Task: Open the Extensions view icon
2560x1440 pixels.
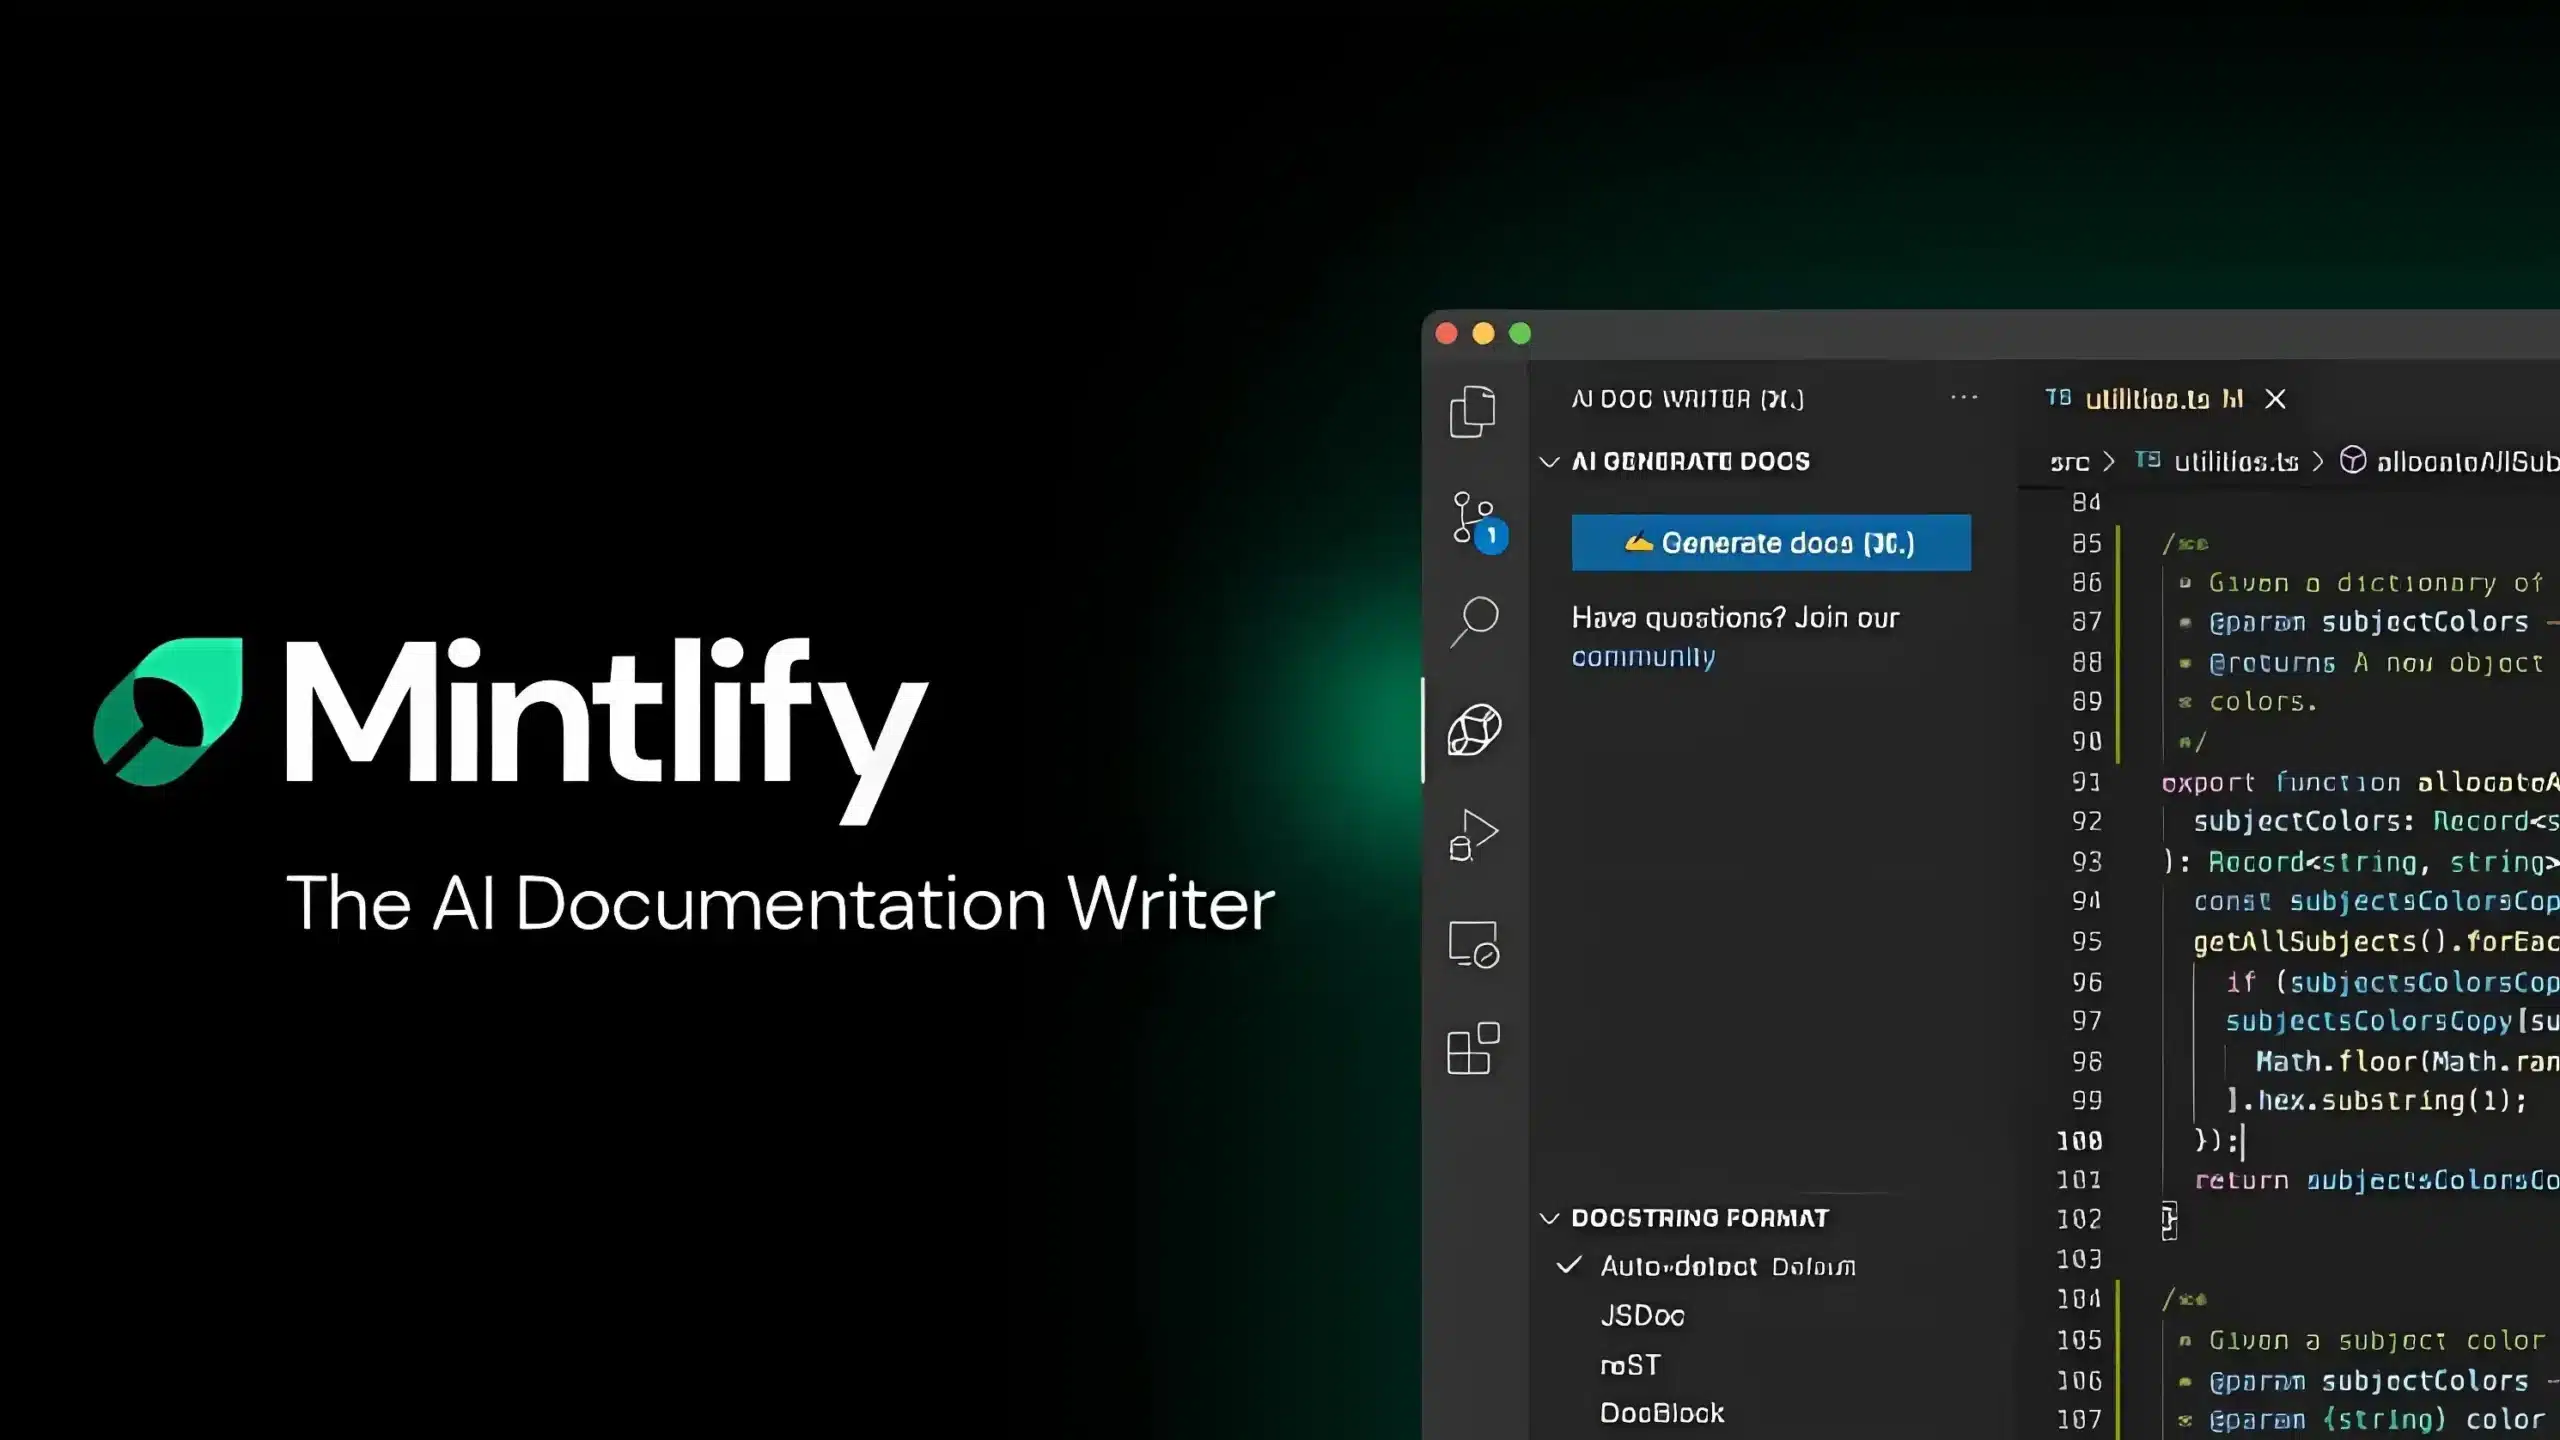Action: point(1473,1048)
